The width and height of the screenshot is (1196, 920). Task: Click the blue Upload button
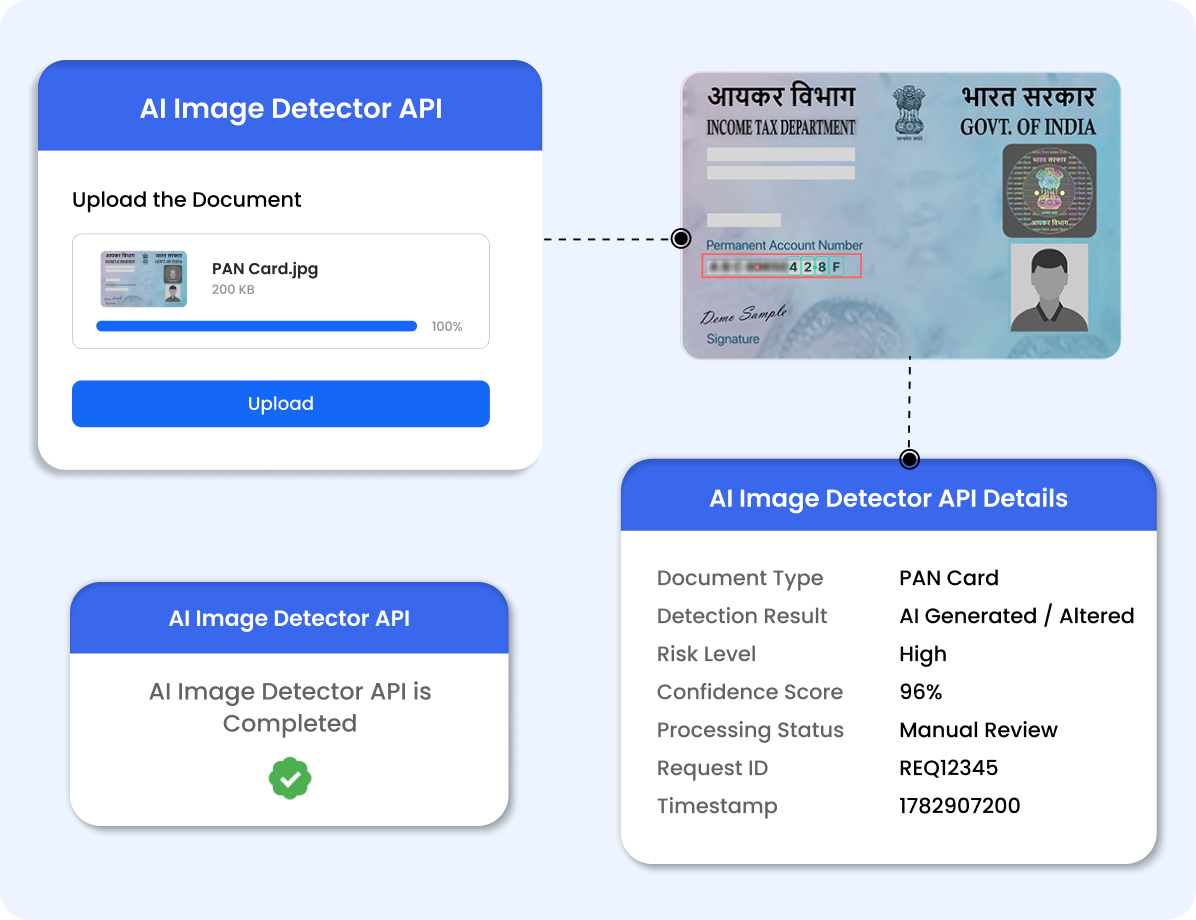tap(281, 404)
